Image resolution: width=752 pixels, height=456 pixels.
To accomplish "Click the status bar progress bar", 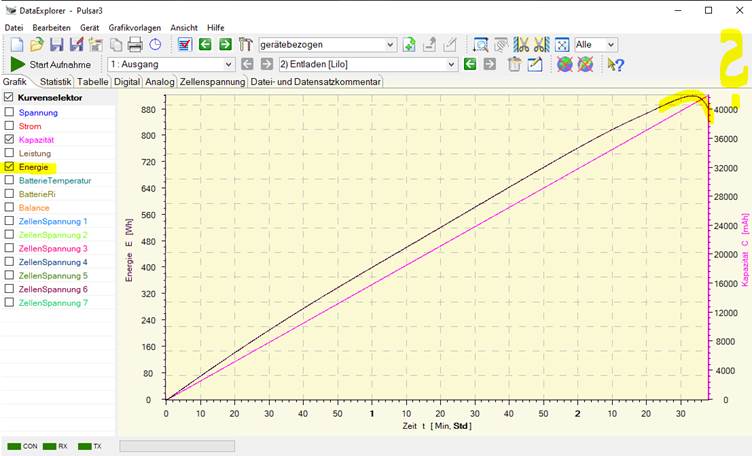I will (x=177, y=446).
